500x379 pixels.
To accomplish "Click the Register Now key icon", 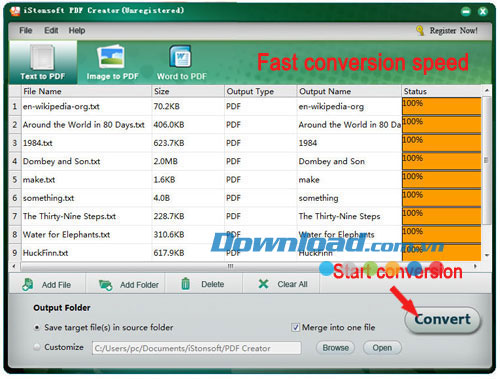I will point(420,30).
